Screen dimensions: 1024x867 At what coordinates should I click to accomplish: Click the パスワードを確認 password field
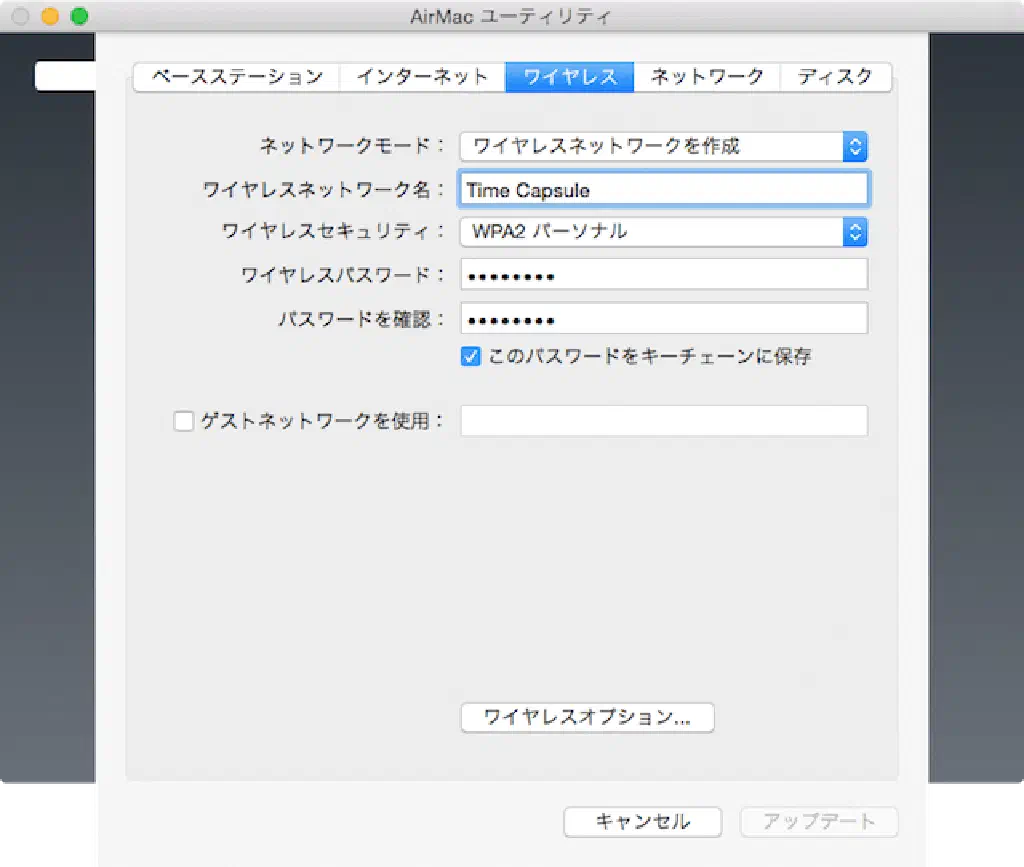[663, 319]
